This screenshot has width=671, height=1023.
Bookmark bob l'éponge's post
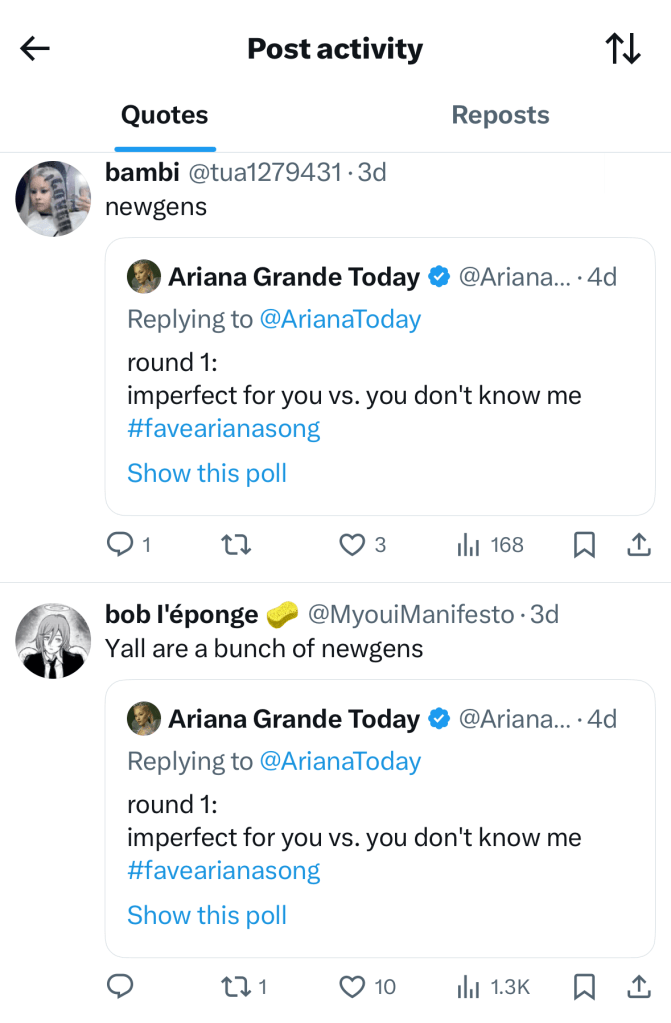[x=584, y=987]
